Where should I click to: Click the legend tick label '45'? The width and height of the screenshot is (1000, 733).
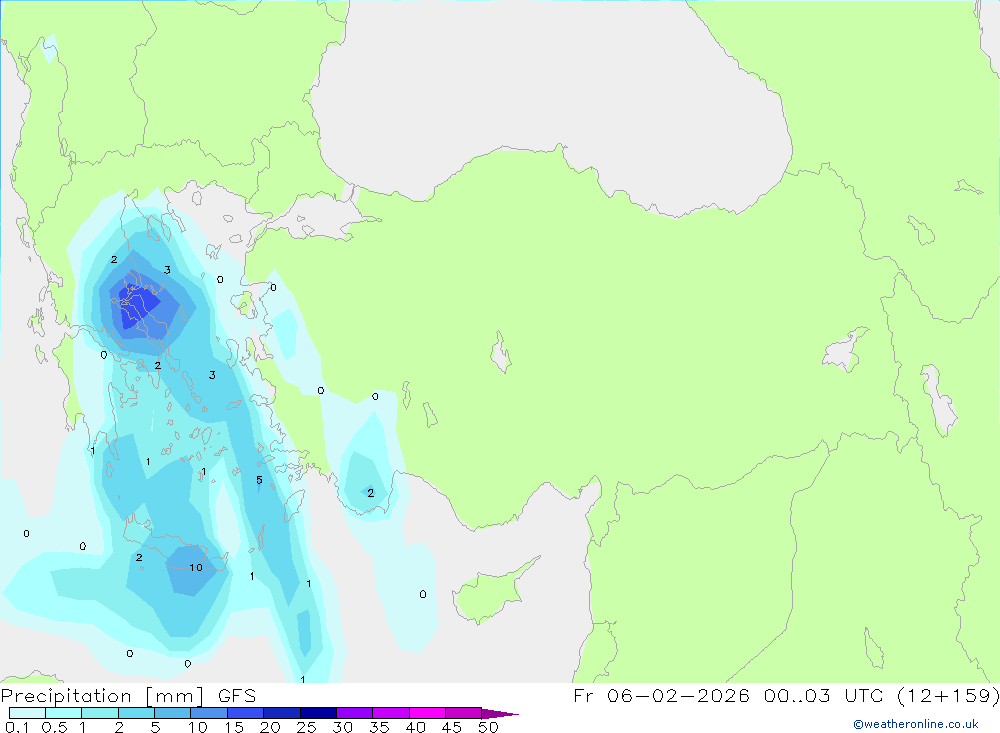click(452, 727)
